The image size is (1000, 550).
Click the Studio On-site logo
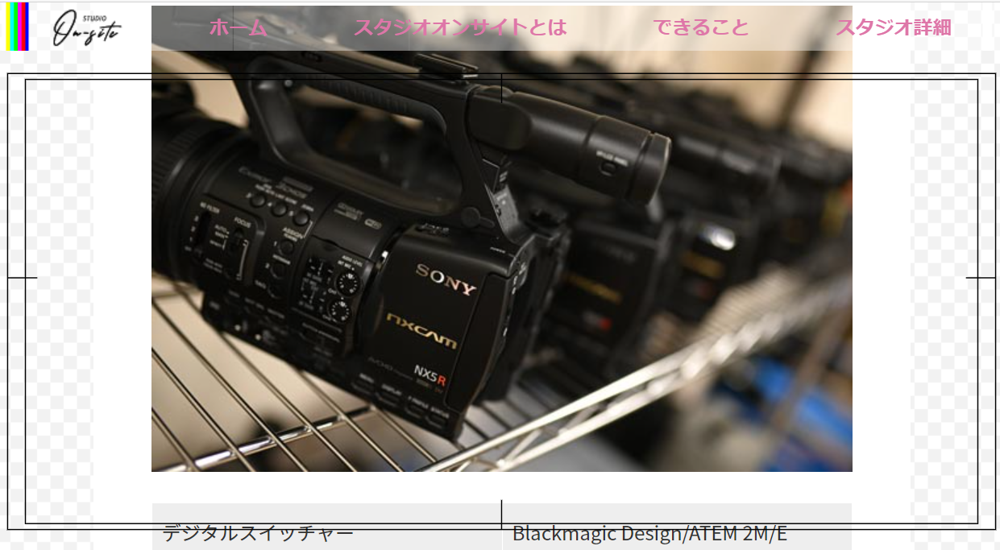click(x=86, y=29)
